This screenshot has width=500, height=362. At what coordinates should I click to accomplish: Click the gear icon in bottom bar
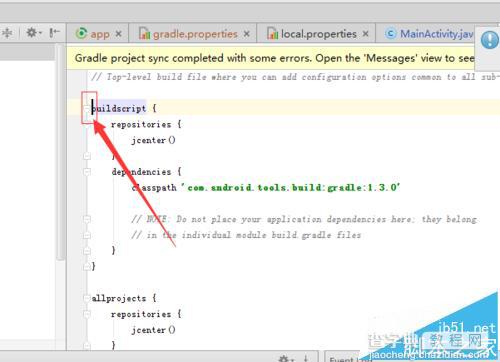pos(284,359)
